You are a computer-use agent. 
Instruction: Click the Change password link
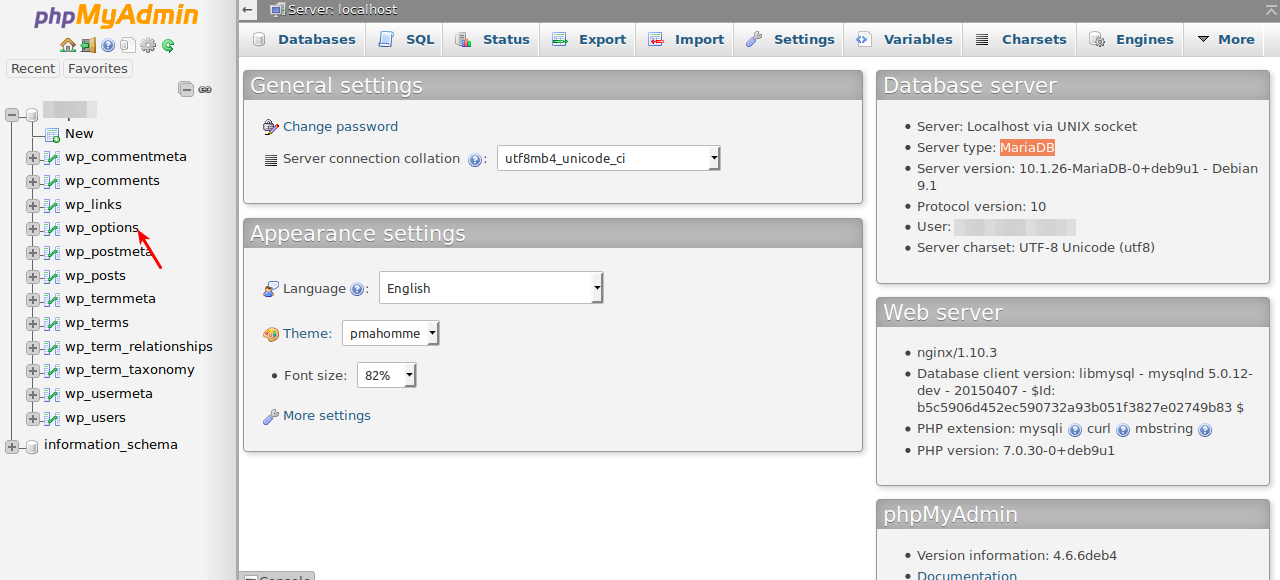(340, 127)
